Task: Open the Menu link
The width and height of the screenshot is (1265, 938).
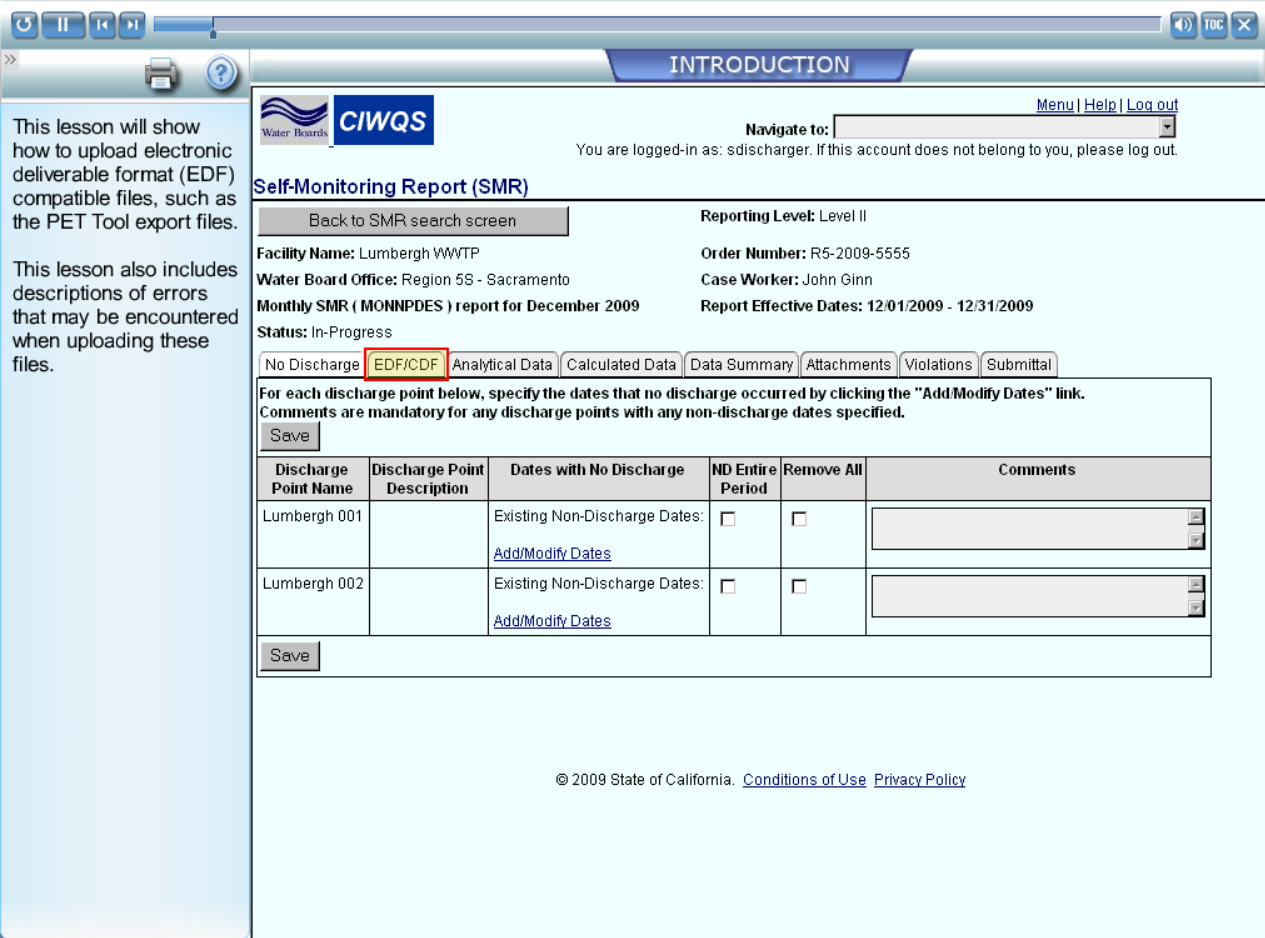Action: click(1055, 105)
